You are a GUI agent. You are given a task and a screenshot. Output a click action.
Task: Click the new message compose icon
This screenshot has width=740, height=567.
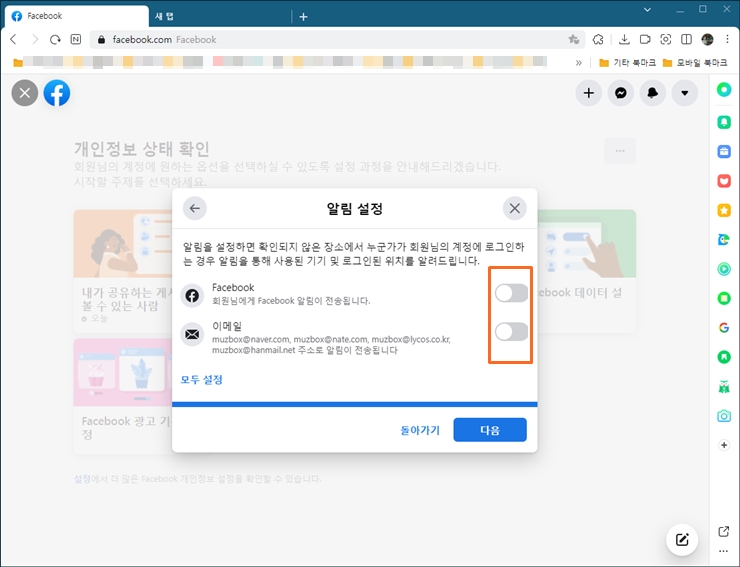[682, 540]
